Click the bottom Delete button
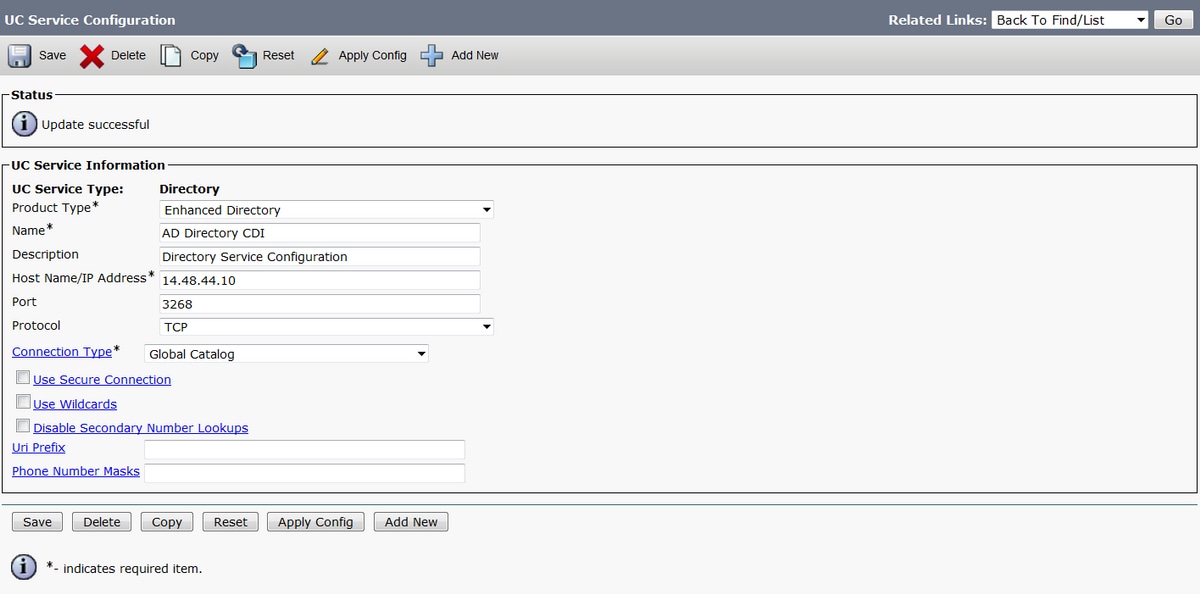The height and width of the screenshot is (594, 1200). [x=102, y=522]
